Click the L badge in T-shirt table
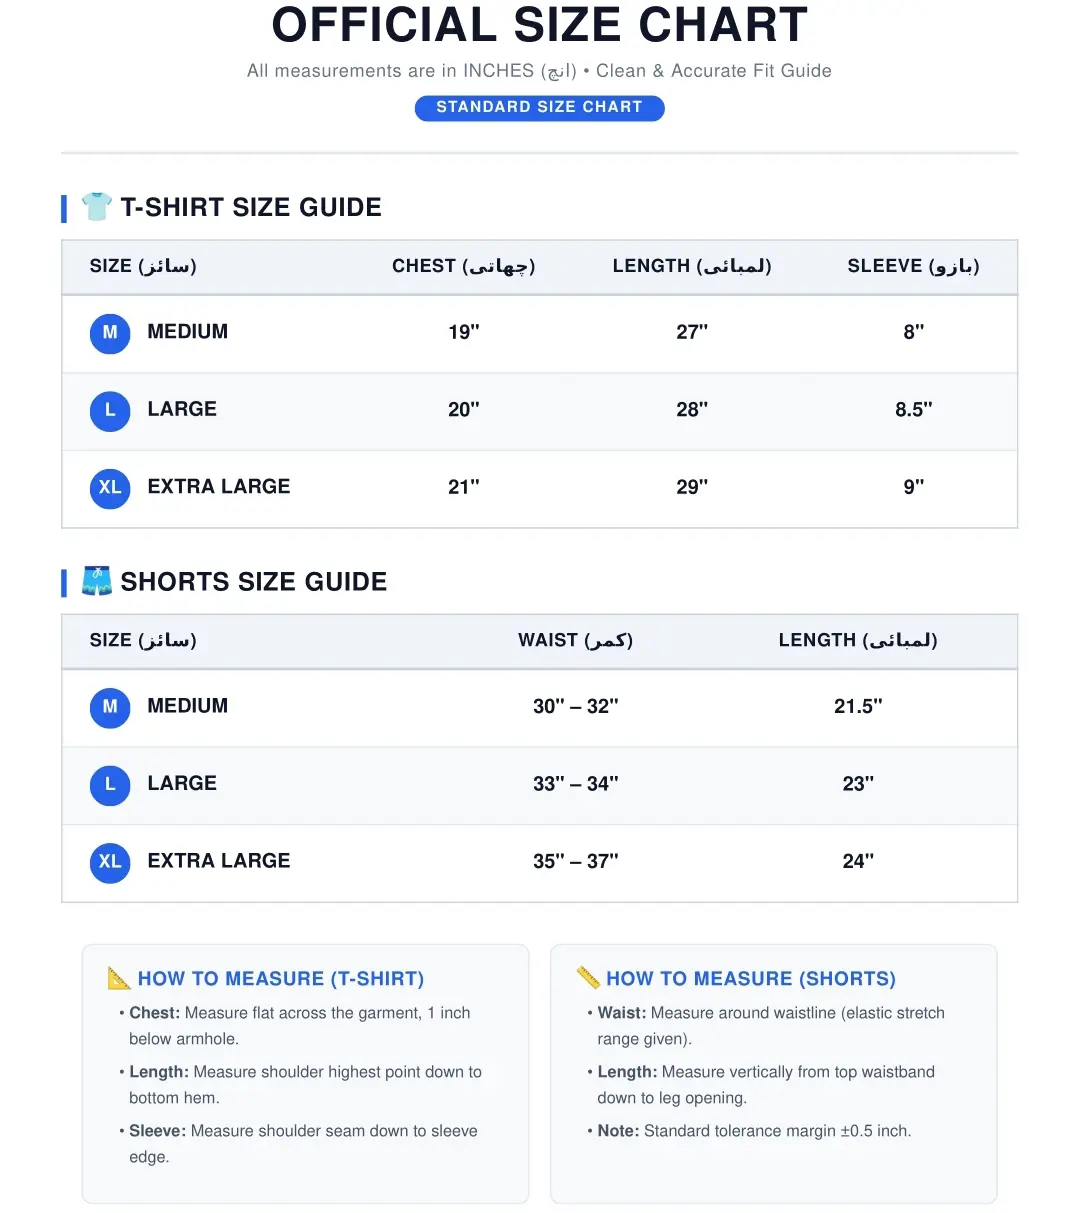The image size is (1080, 1213). pyautogui.click(x=110, y=411)
